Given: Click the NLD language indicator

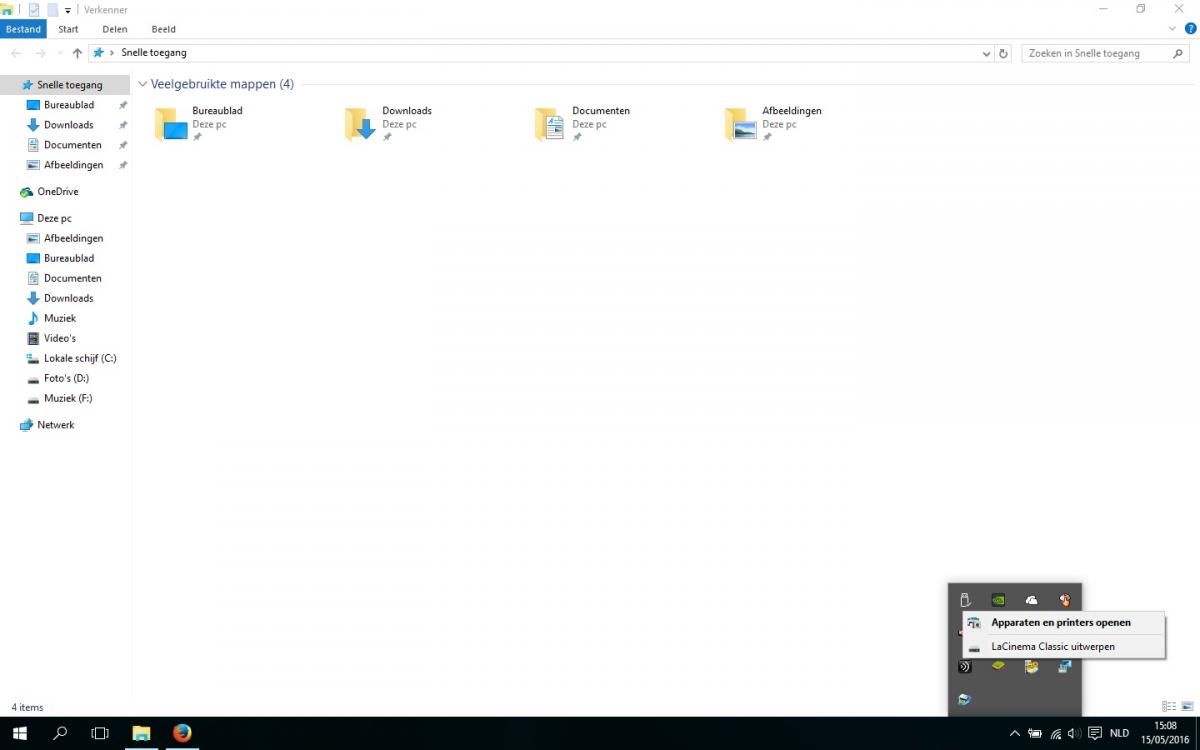Looking at the screenshot, I should click(1120, 733).
